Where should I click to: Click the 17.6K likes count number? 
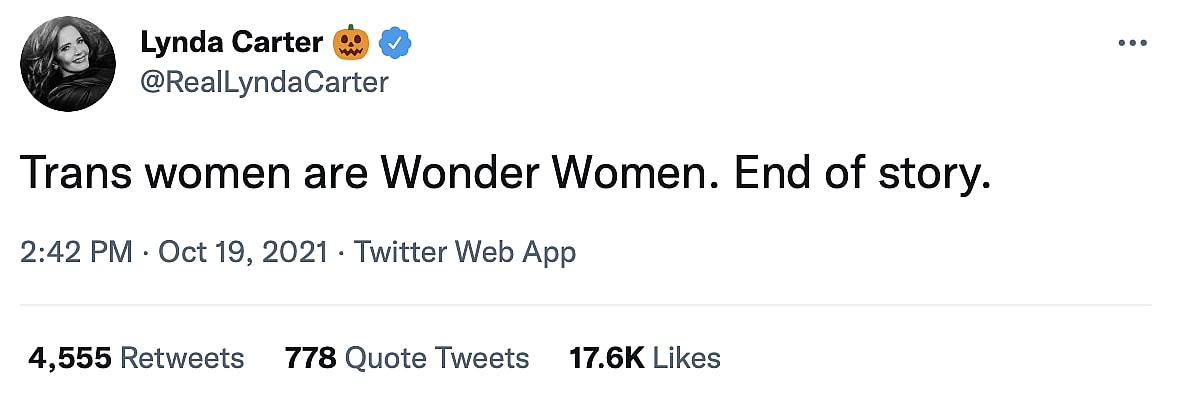[x=607, y=358]
